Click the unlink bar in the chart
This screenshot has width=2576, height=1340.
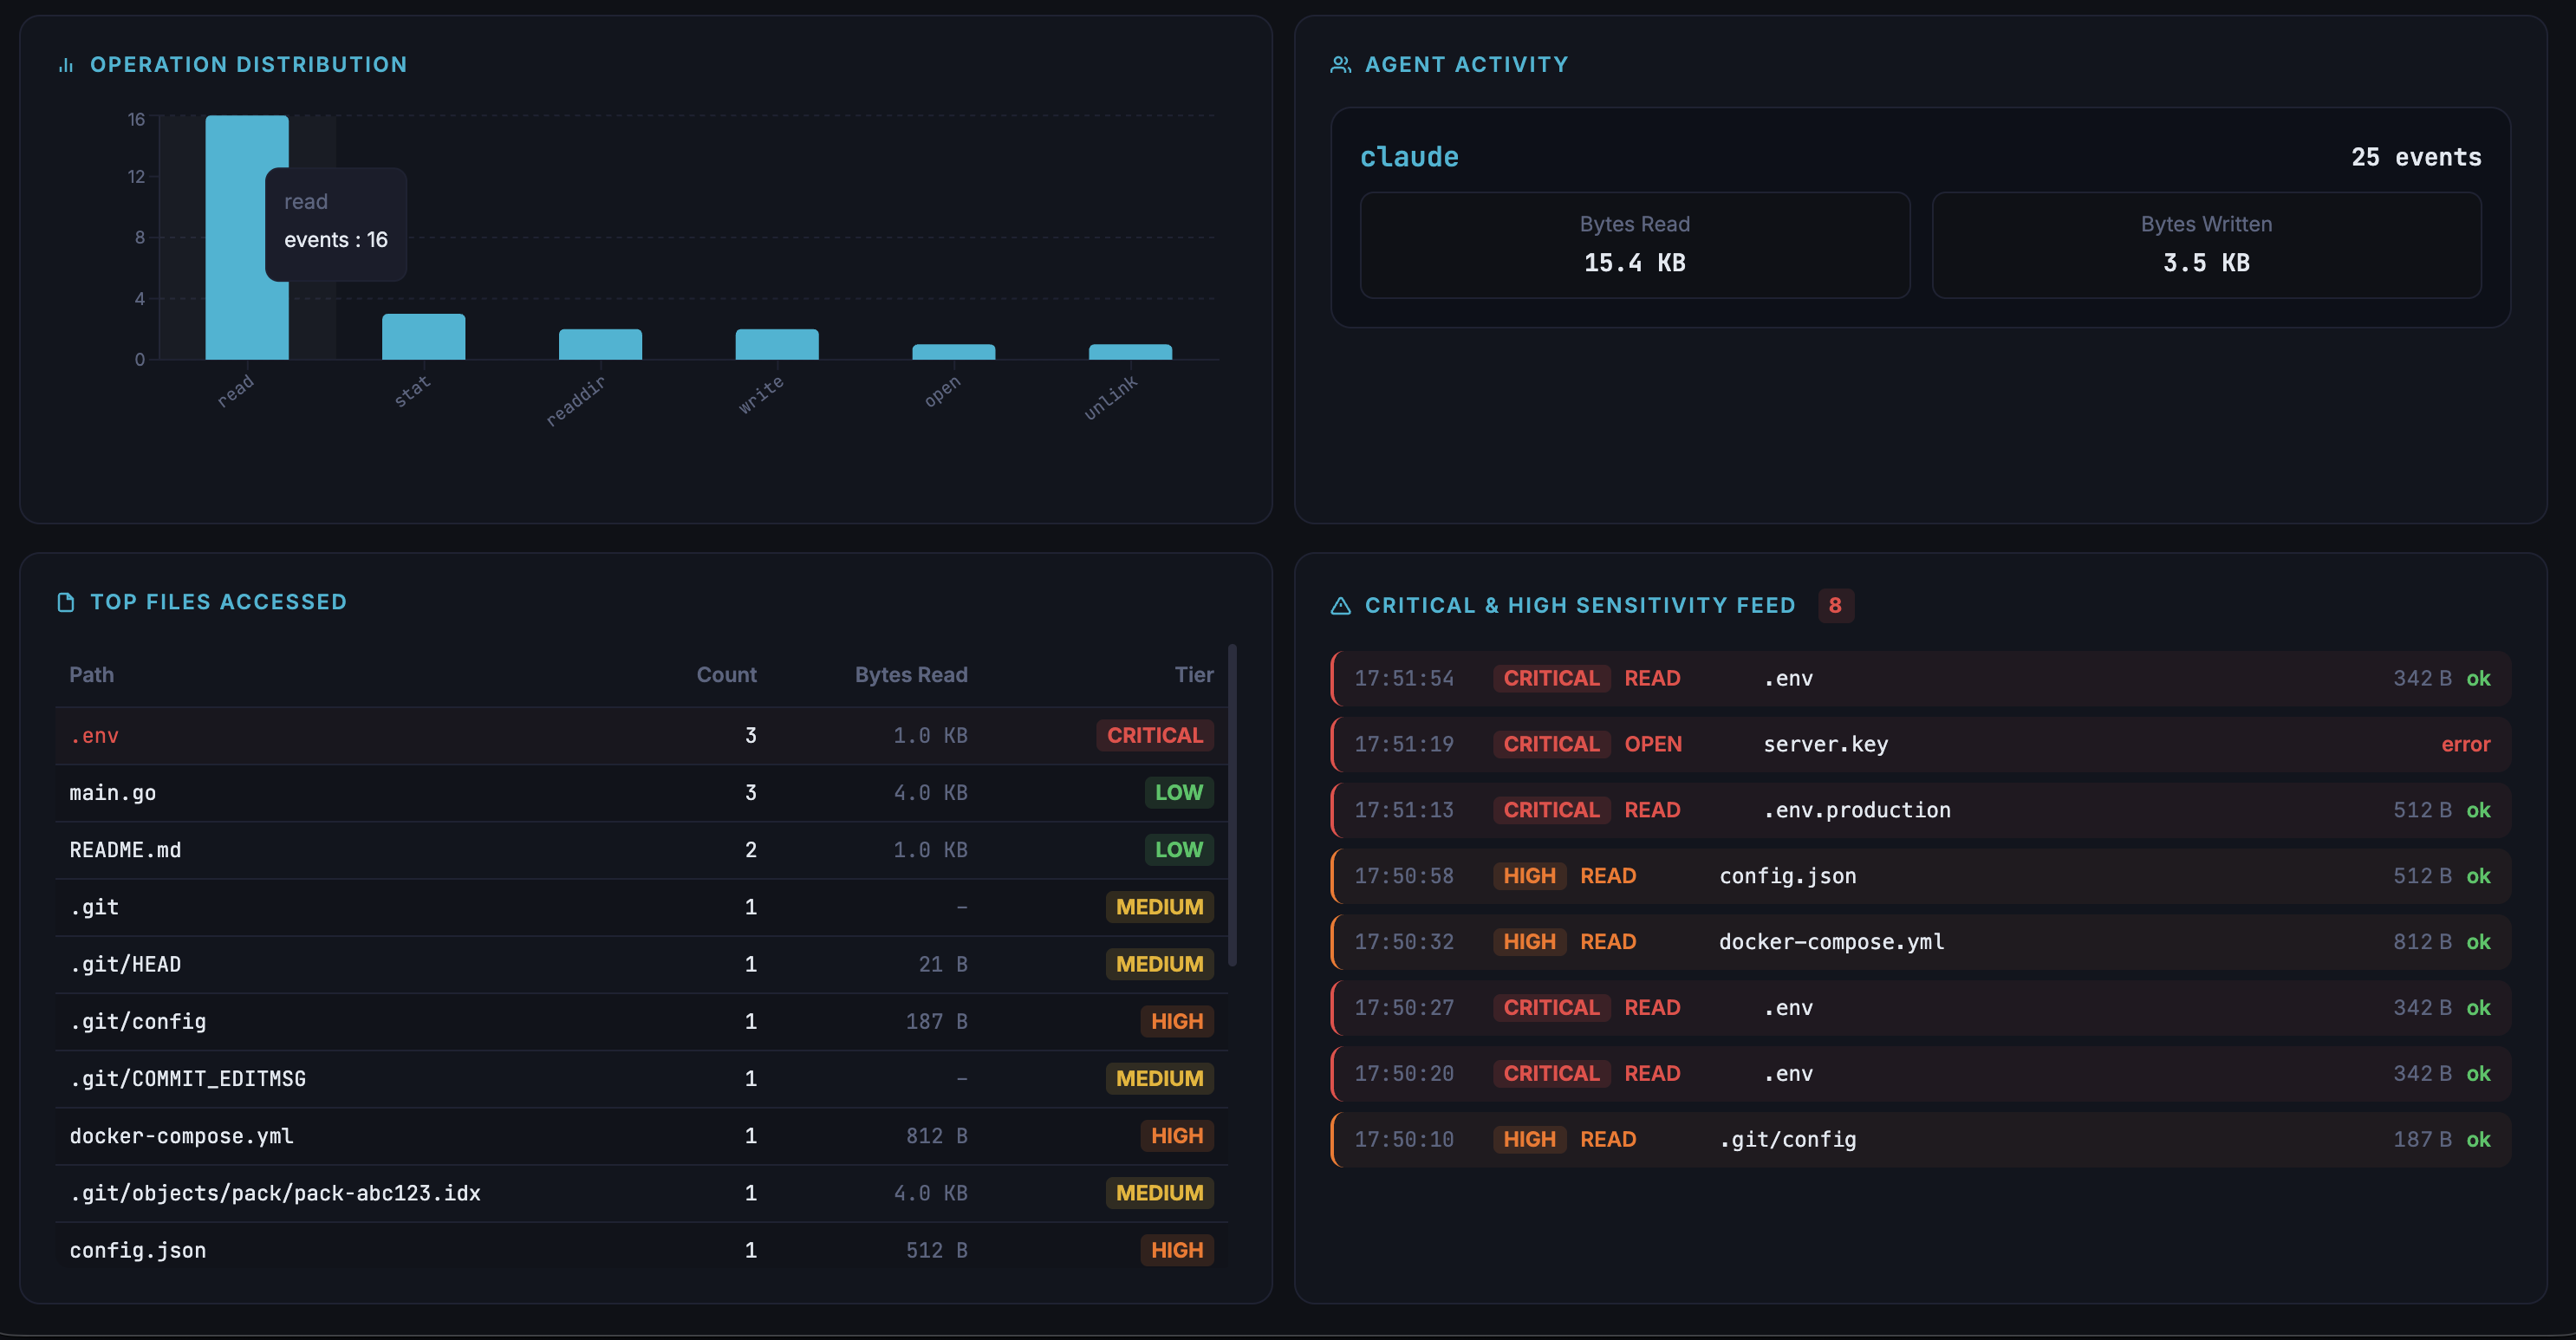pyautogui.click(x=1130, y=352)
